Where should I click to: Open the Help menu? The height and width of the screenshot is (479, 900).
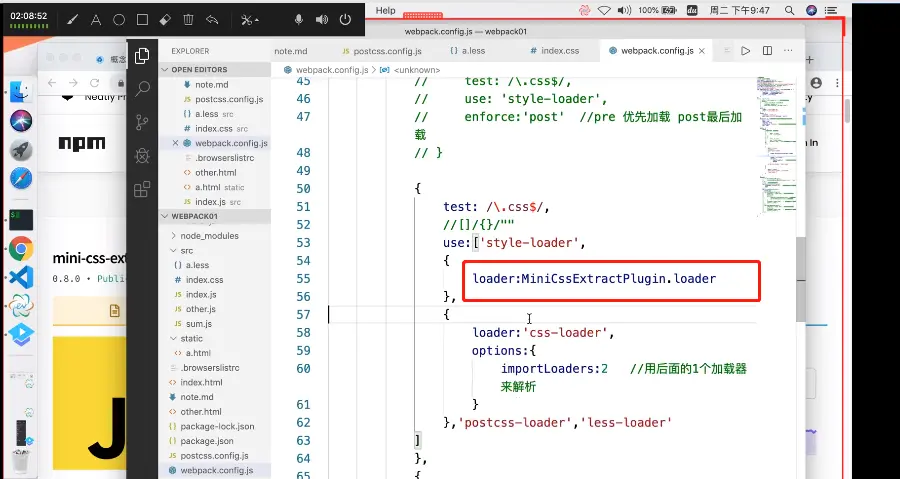pyautogui.click(x=385, y=10)
